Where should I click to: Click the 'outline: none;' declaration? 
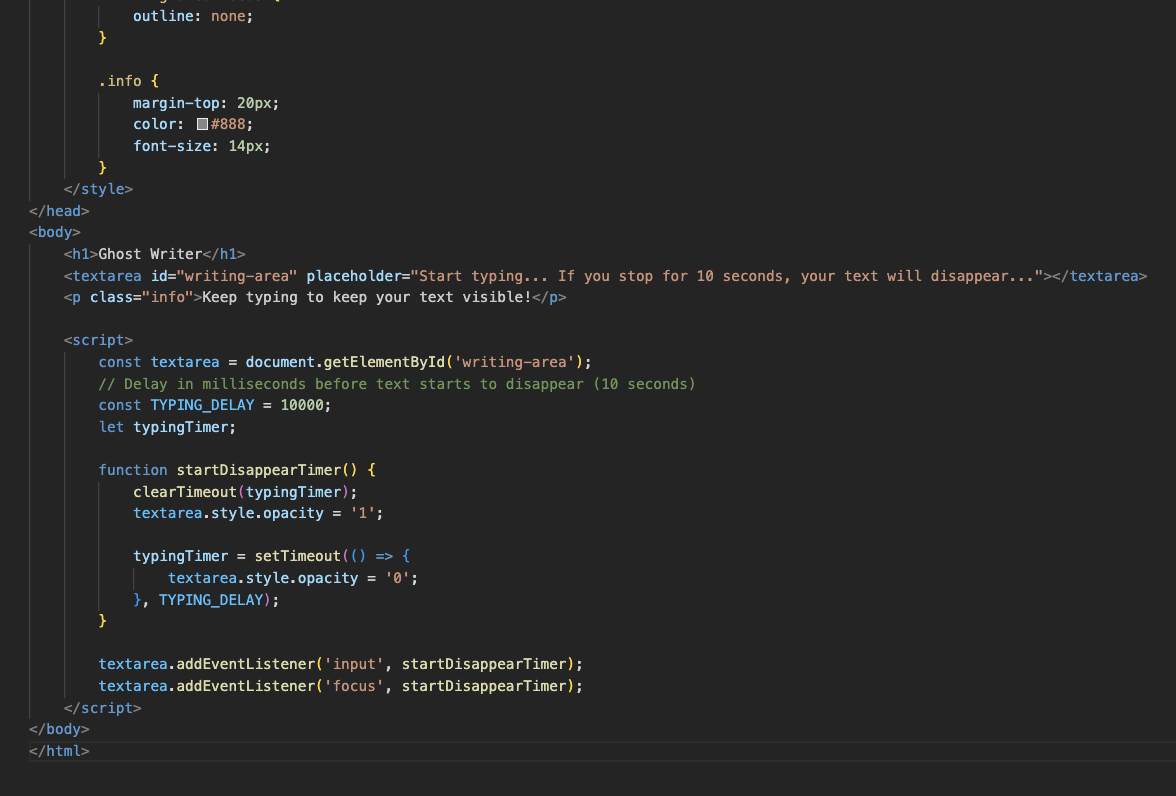(193, 16)
